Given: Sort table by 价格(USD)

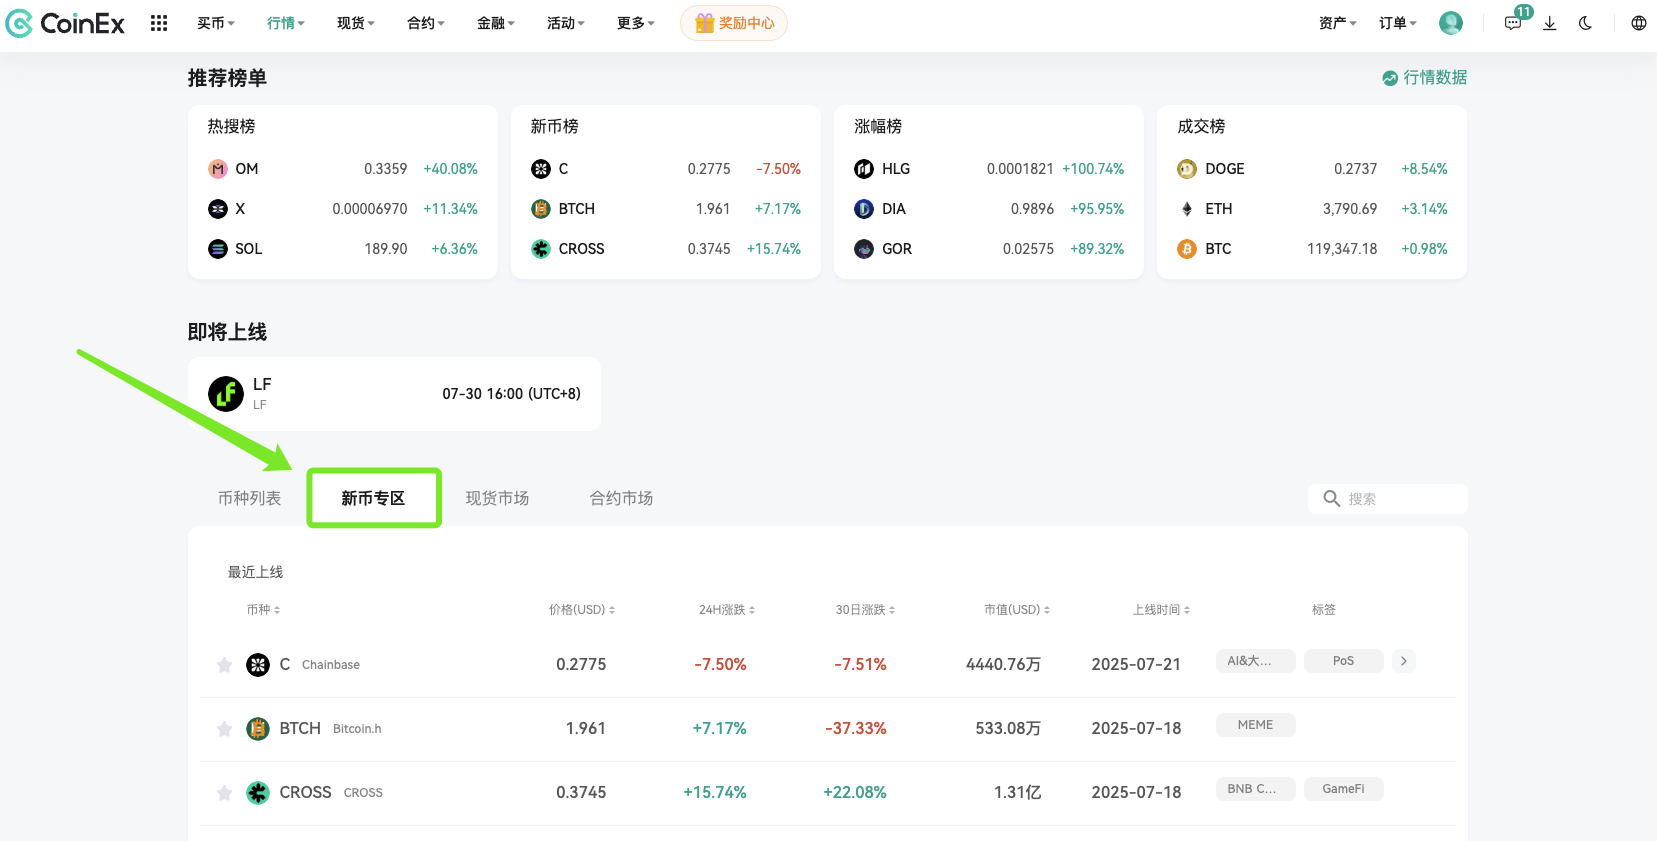Looking at the screenshot, I should pos(582,610).
